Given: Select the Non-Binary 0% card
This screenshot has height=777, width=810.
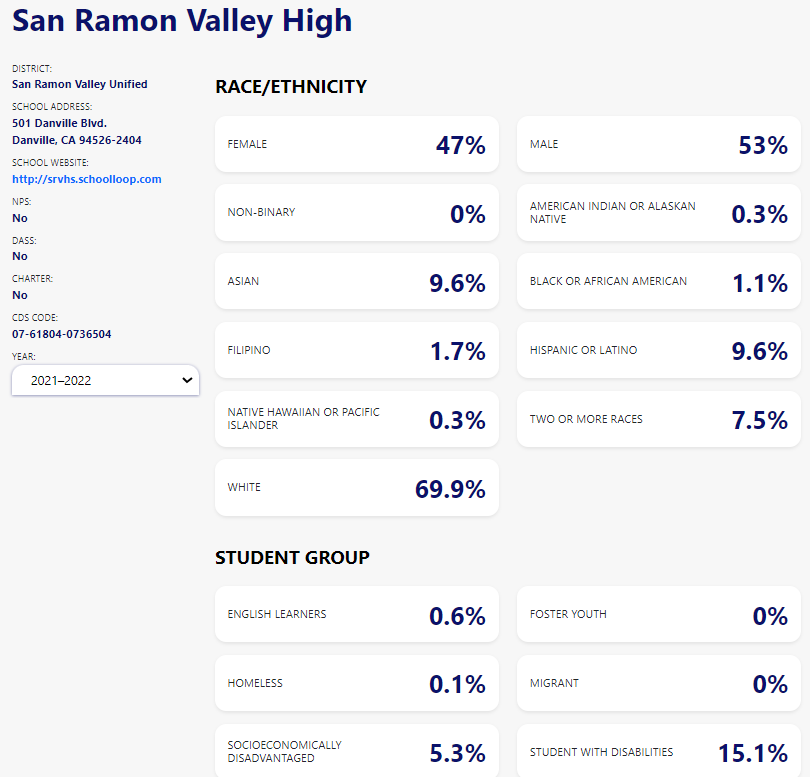Looking at the screenshot, I should (x=356, y=213).
